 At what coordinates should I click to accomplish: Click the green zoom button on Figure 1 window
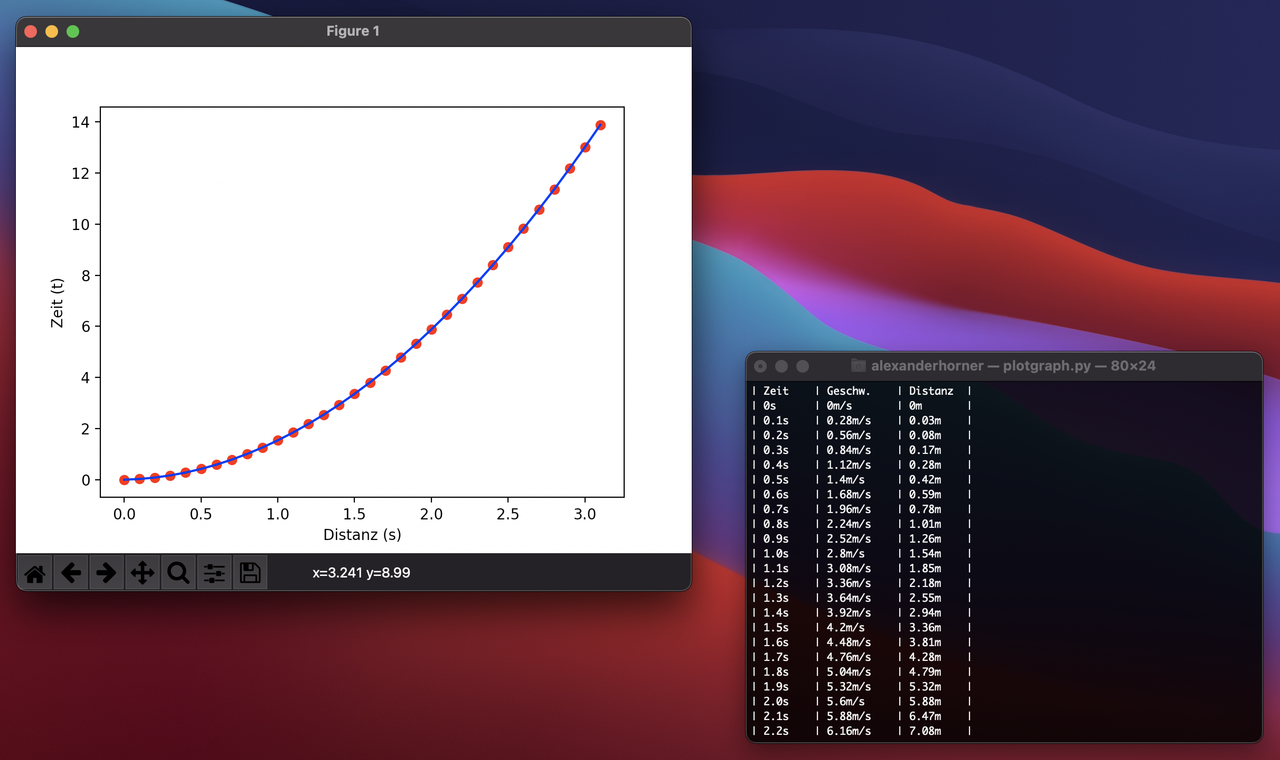[x=72, y=31]
